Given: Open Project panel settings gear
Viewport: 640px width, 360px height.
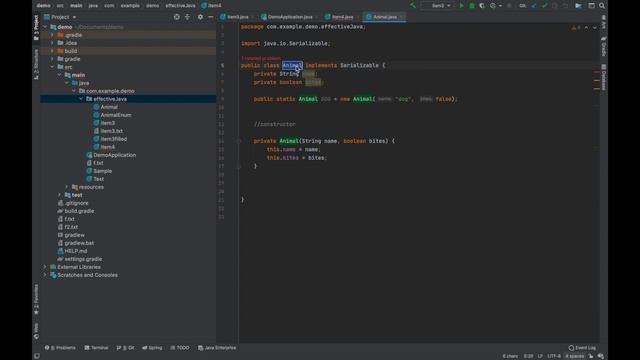Looking at the screenshot, I should pyautogui.click(x=200, y=17).
